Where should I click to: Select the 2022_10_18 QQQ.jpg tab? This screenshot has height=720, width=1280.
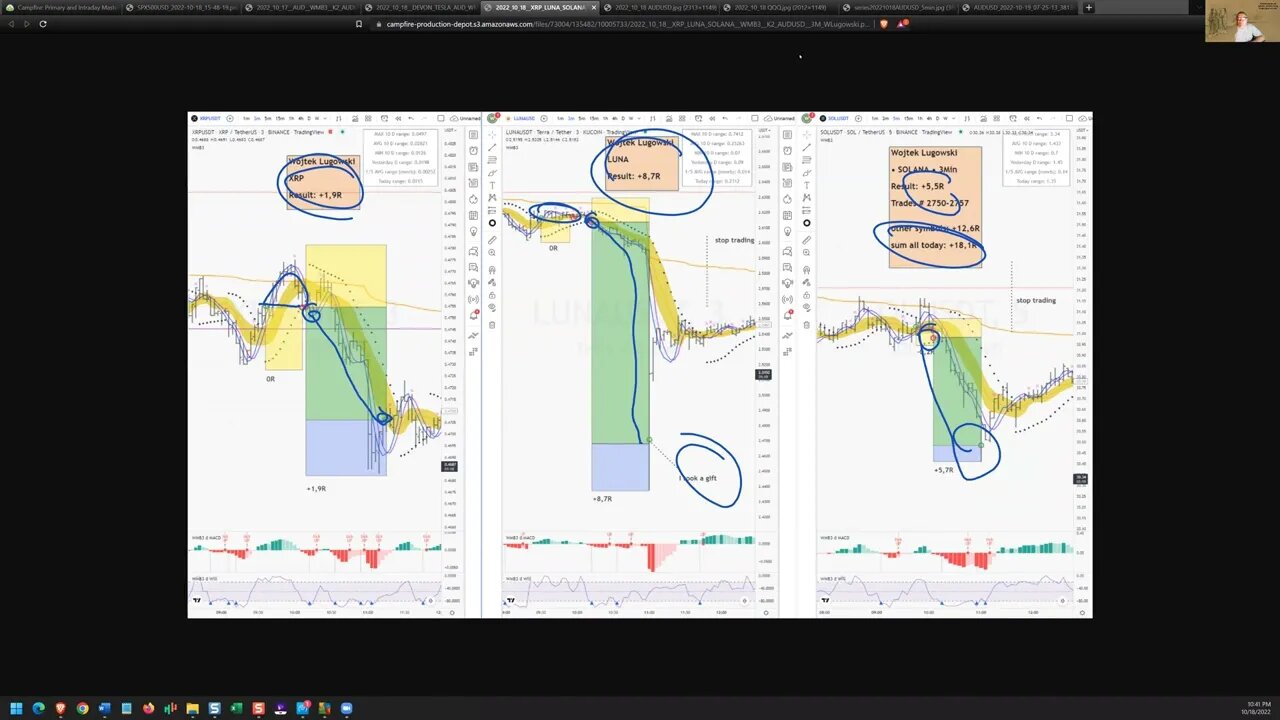pyautogui.click(x=779, y=7)
